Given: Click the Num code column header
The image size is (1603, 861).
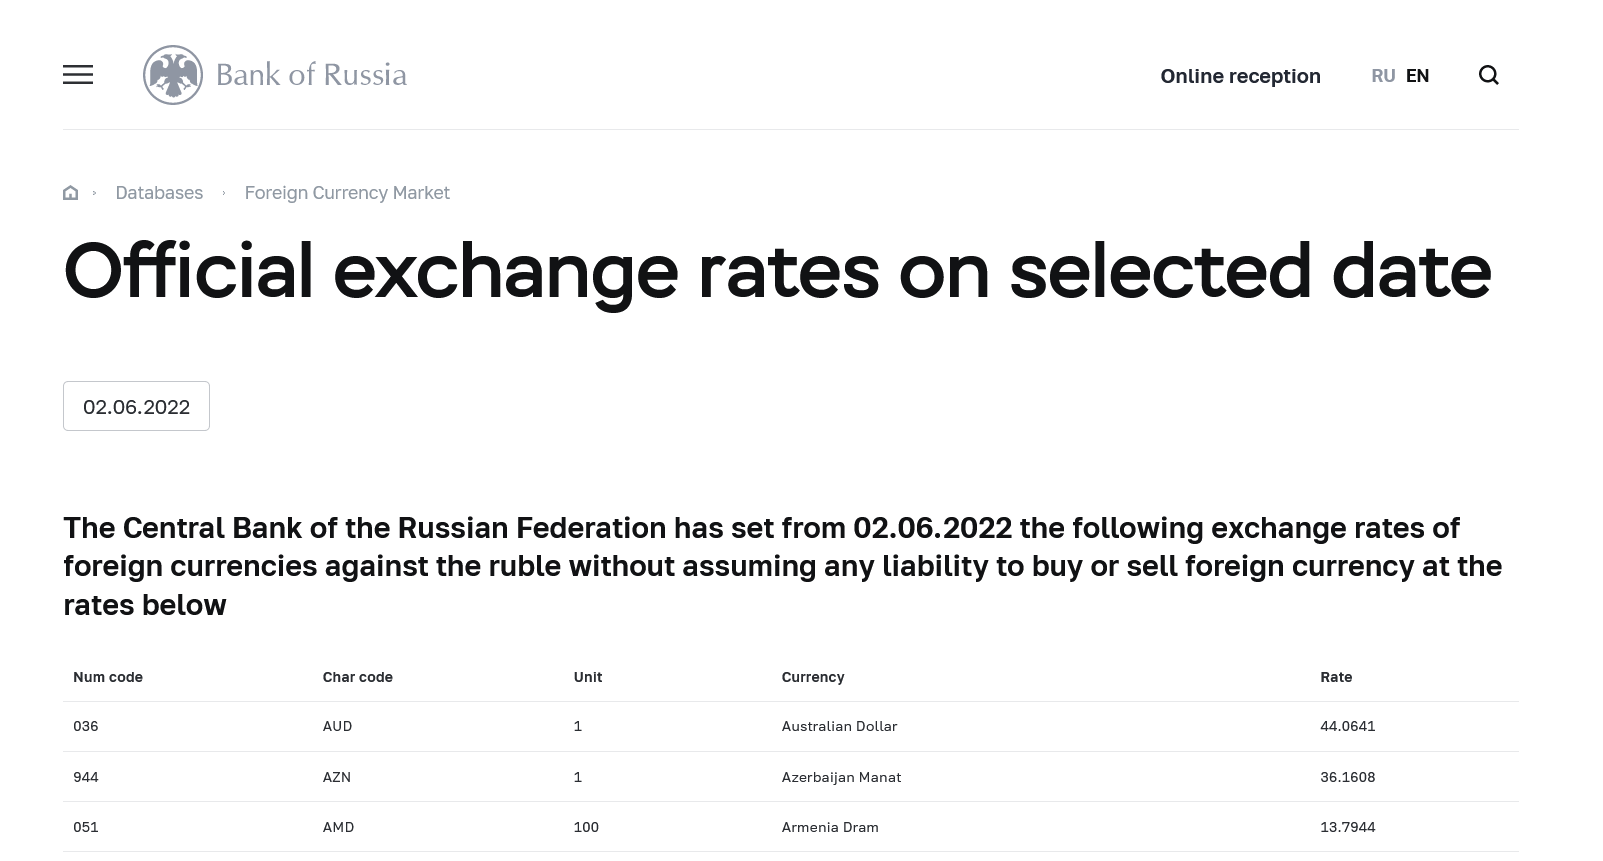Looking at the screenshot, I should tap(108, 677).
